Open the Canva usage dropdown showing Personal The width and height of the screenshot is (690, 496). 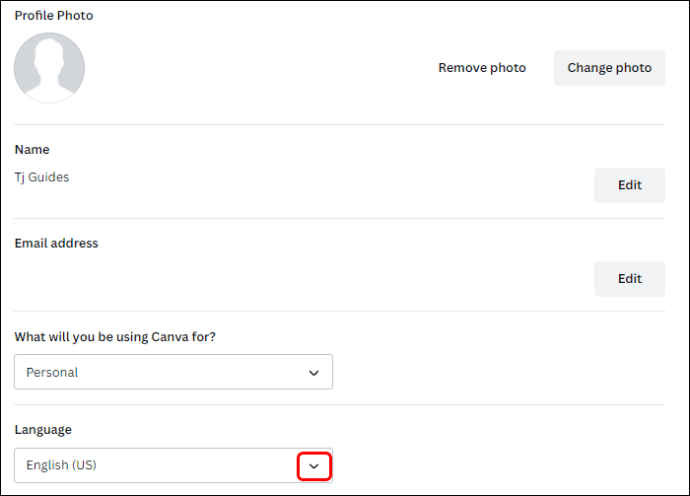[x=173, y=372]
